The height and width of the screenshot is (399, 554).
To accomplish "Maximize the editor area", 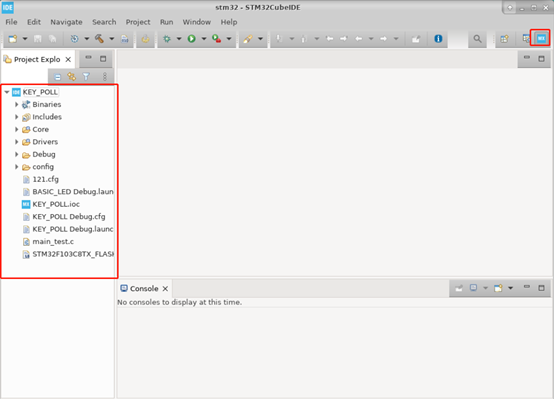I will click(x=541, y=59).
